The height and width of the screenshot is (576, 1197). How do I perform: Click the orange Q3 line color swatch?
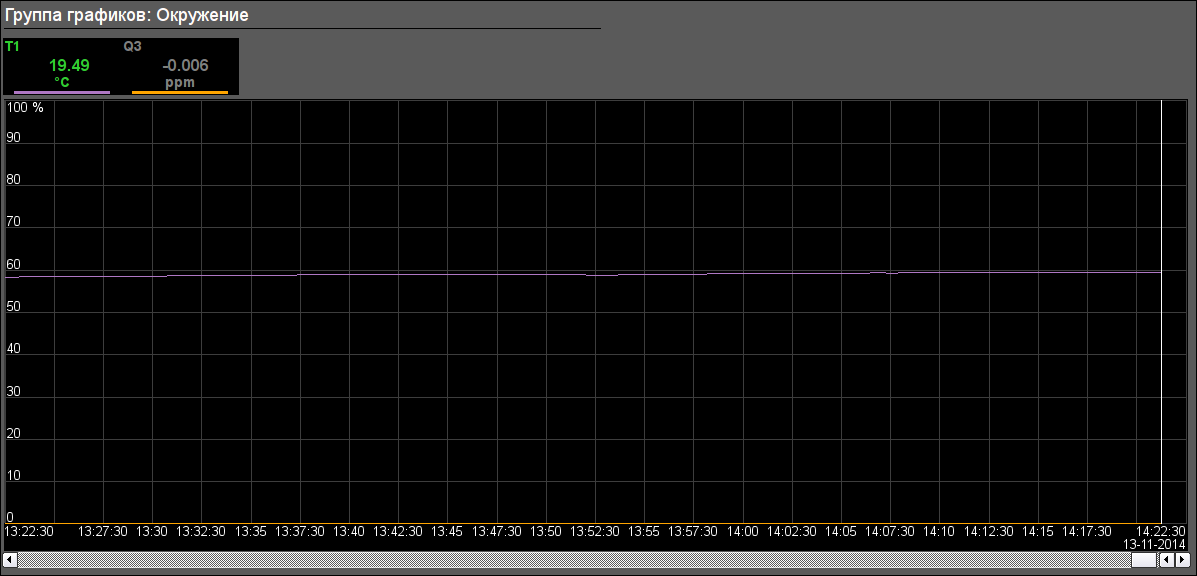[180, 92]
